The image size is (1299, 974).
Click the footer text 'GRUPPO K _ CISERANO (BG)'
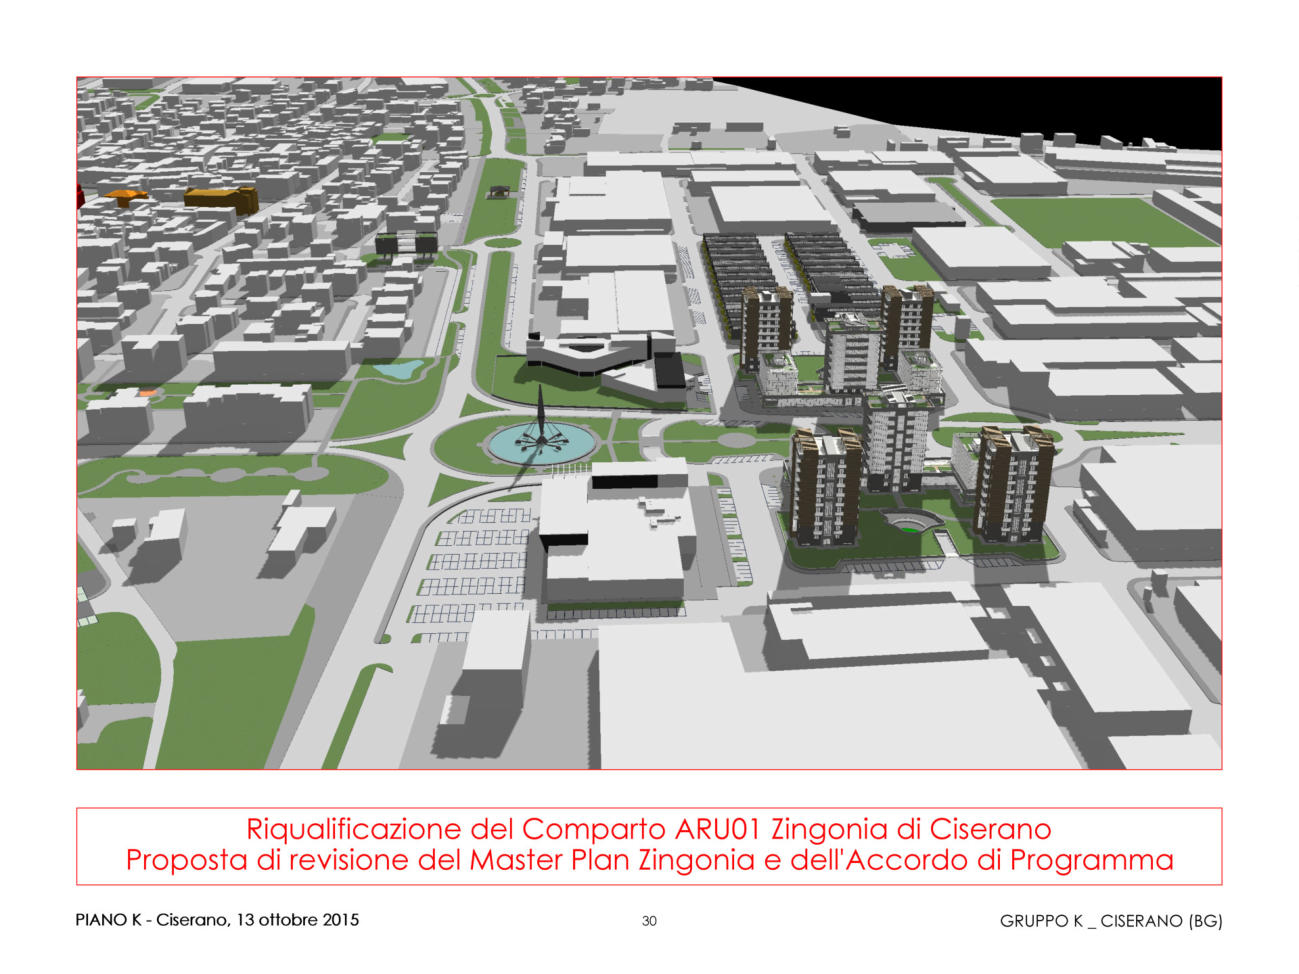[x=1111, y=921]
